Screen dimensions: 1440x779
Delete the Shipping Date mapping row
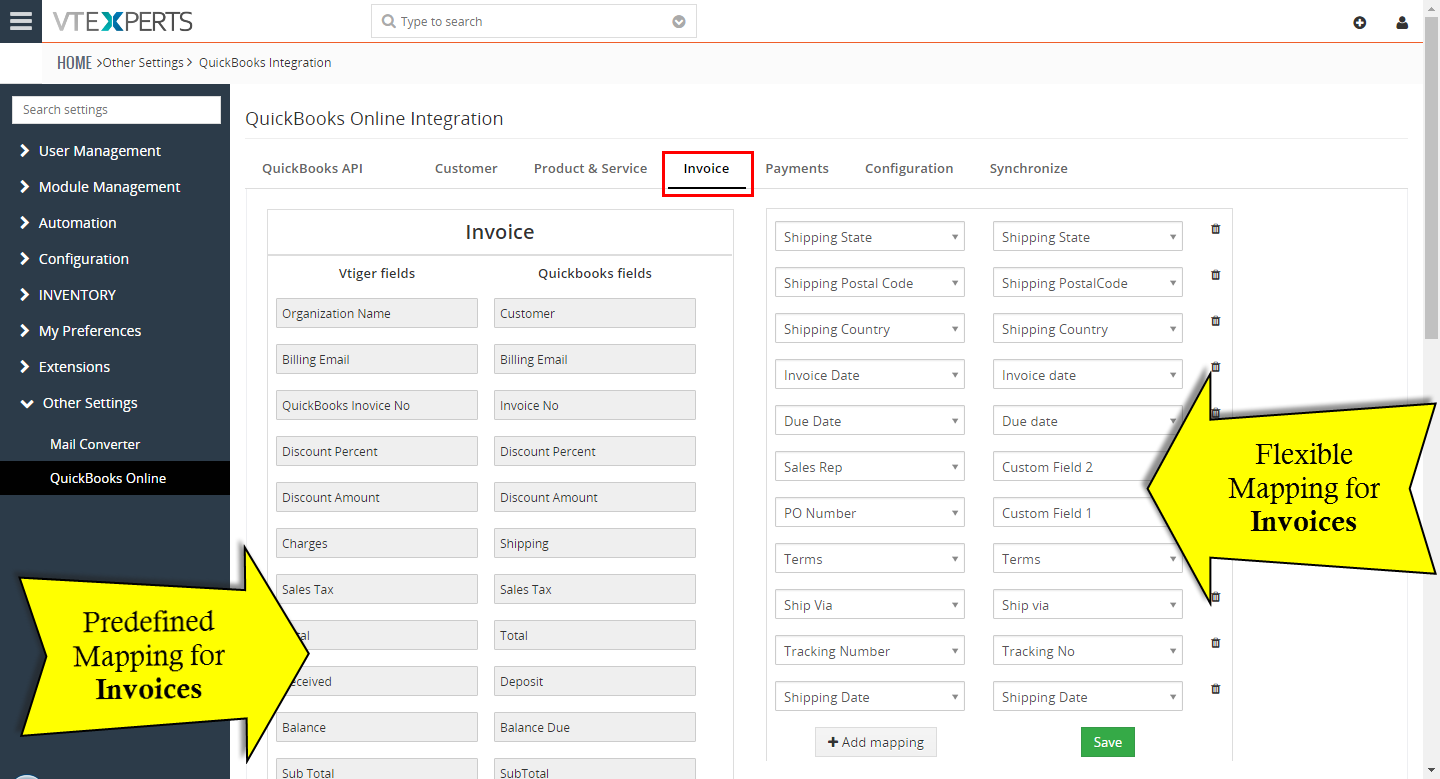(1216, 689)
